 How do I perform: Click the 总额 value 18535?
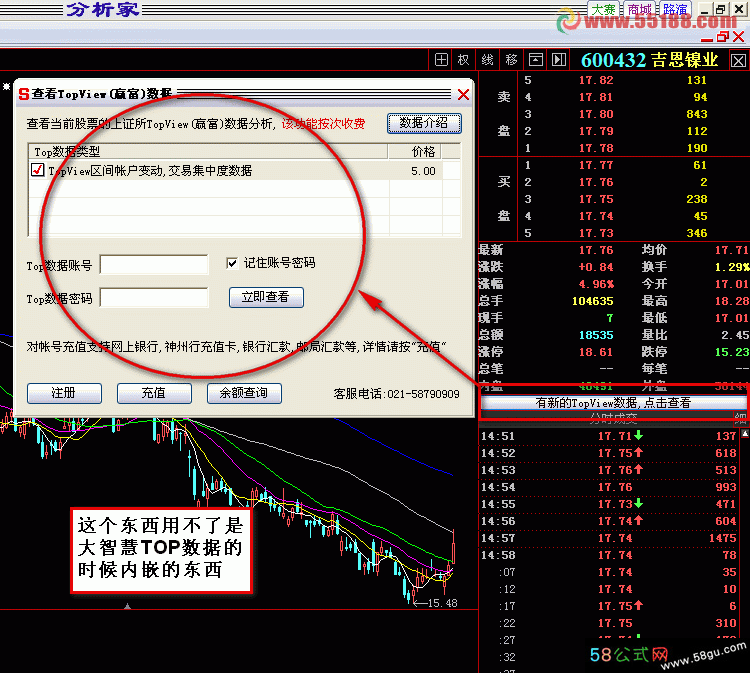coord(596,335)
